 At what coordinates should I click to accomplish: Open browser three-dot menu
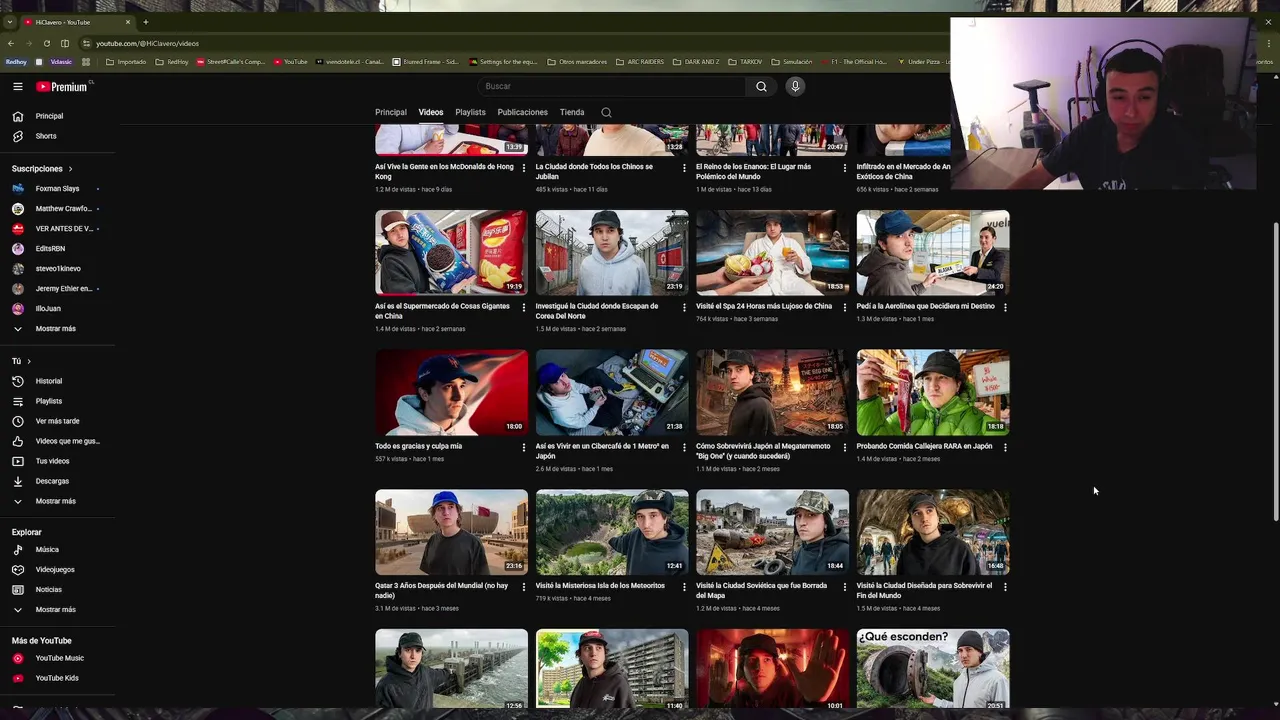[x=1268, y=43]
